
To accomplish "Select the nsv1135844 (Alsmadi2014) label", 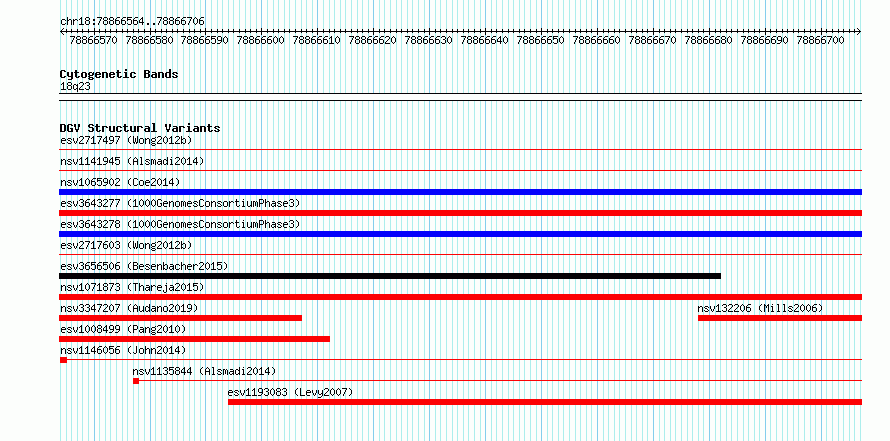I will pyautogui.click(x=204, y=371).
